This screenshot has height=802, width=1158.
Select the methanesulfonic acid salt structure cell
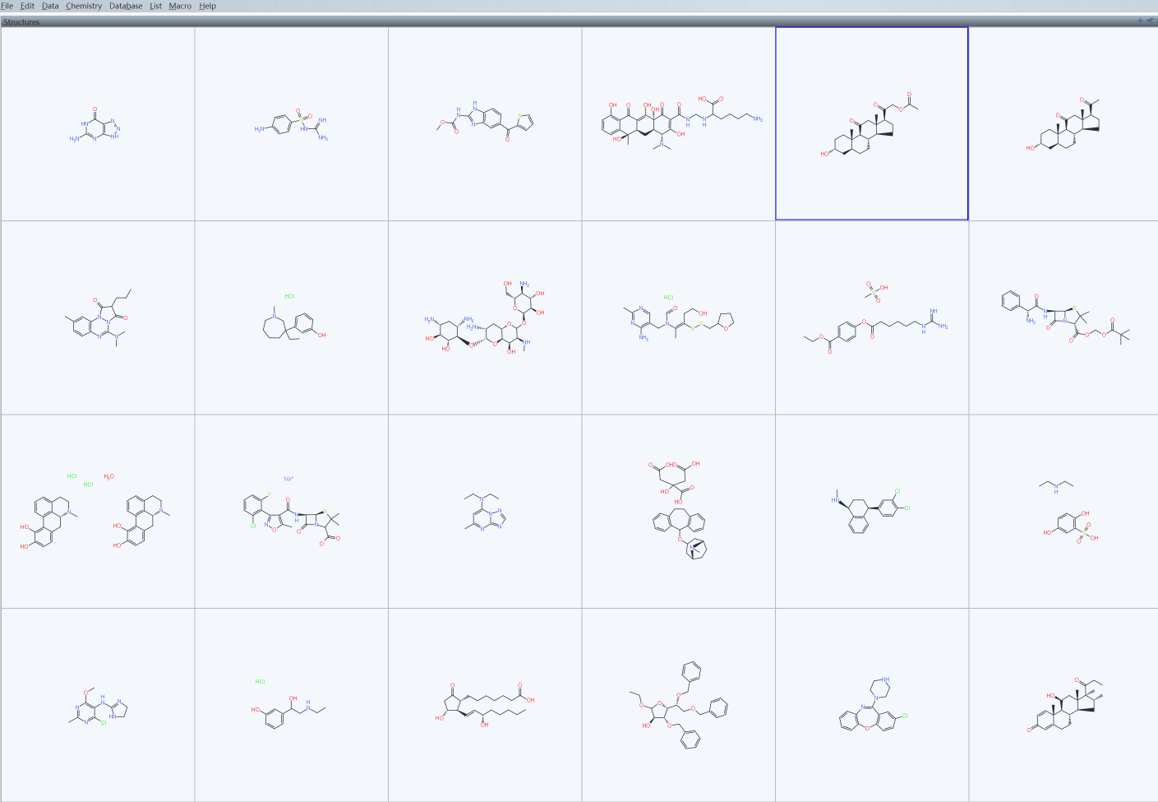871,318
